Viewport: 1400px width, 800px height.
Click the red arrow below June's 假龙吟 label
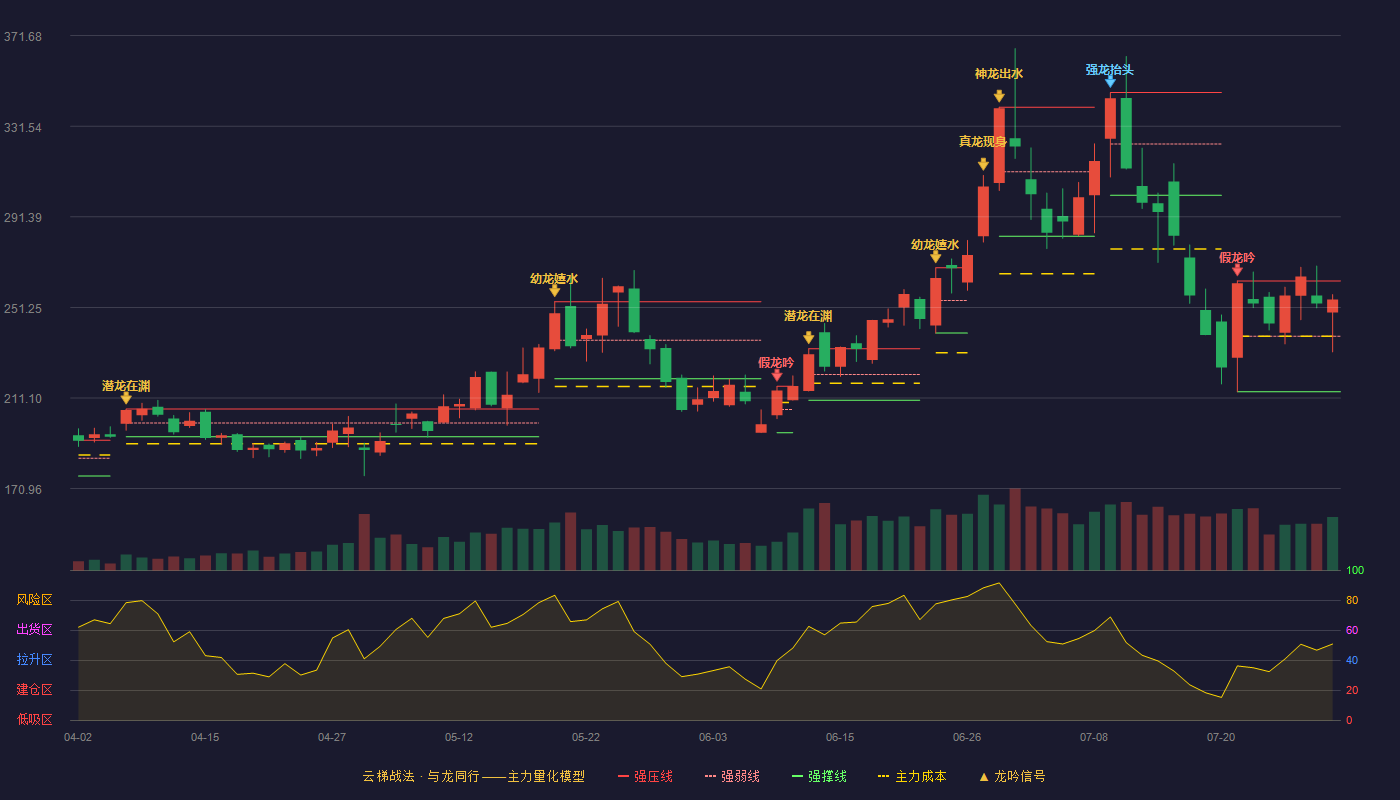pos(777,375)
